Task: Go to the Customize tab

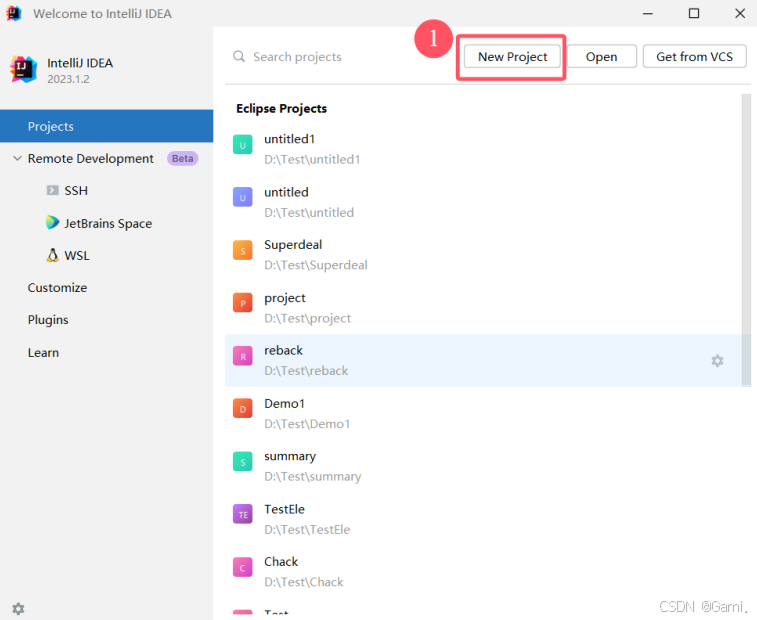Action: 57,288
